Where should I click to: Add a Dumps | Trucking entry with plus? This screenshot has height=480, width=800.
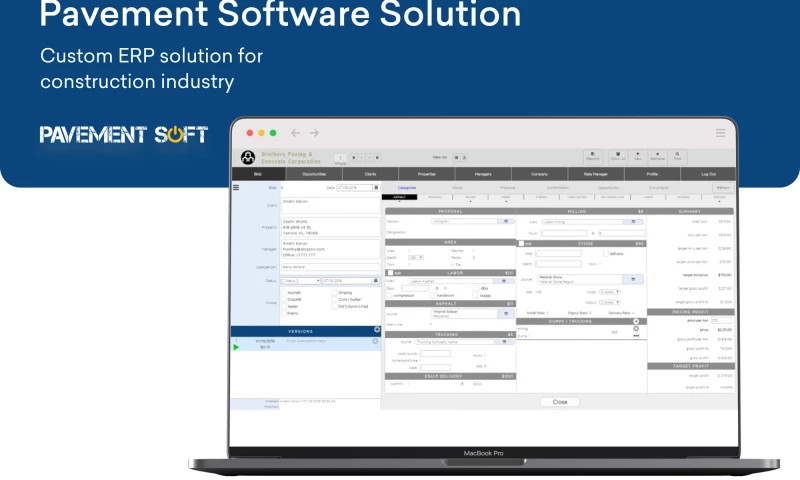pos(636,321)
